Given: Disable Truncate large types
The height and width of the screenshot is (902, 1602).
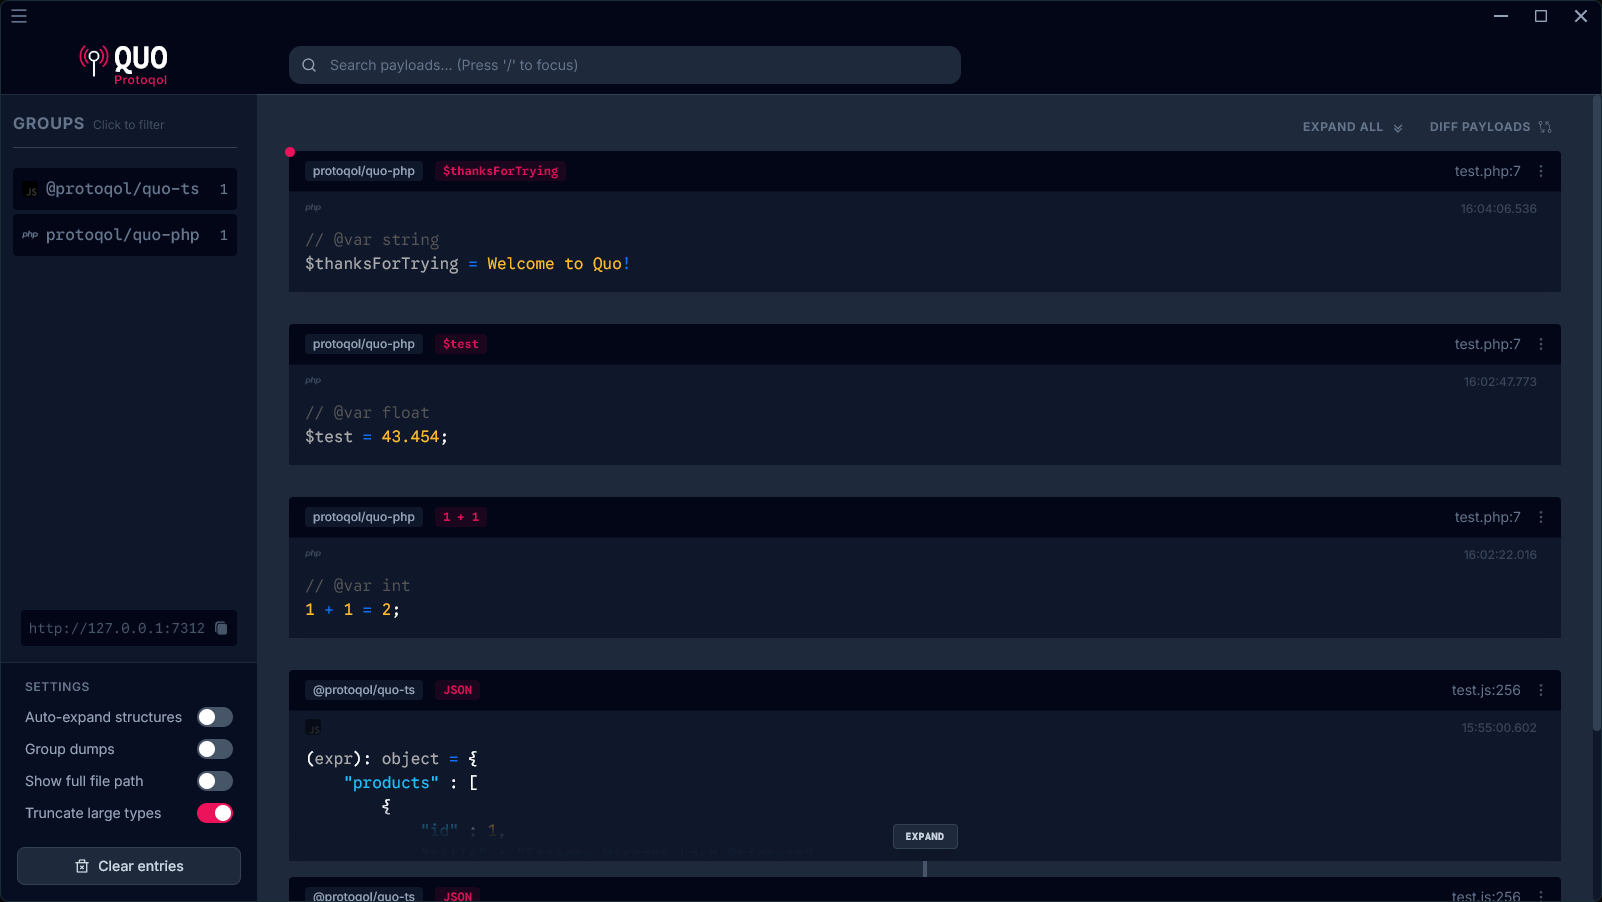Looking at the screenshot, I should click(x=215, y=813).
